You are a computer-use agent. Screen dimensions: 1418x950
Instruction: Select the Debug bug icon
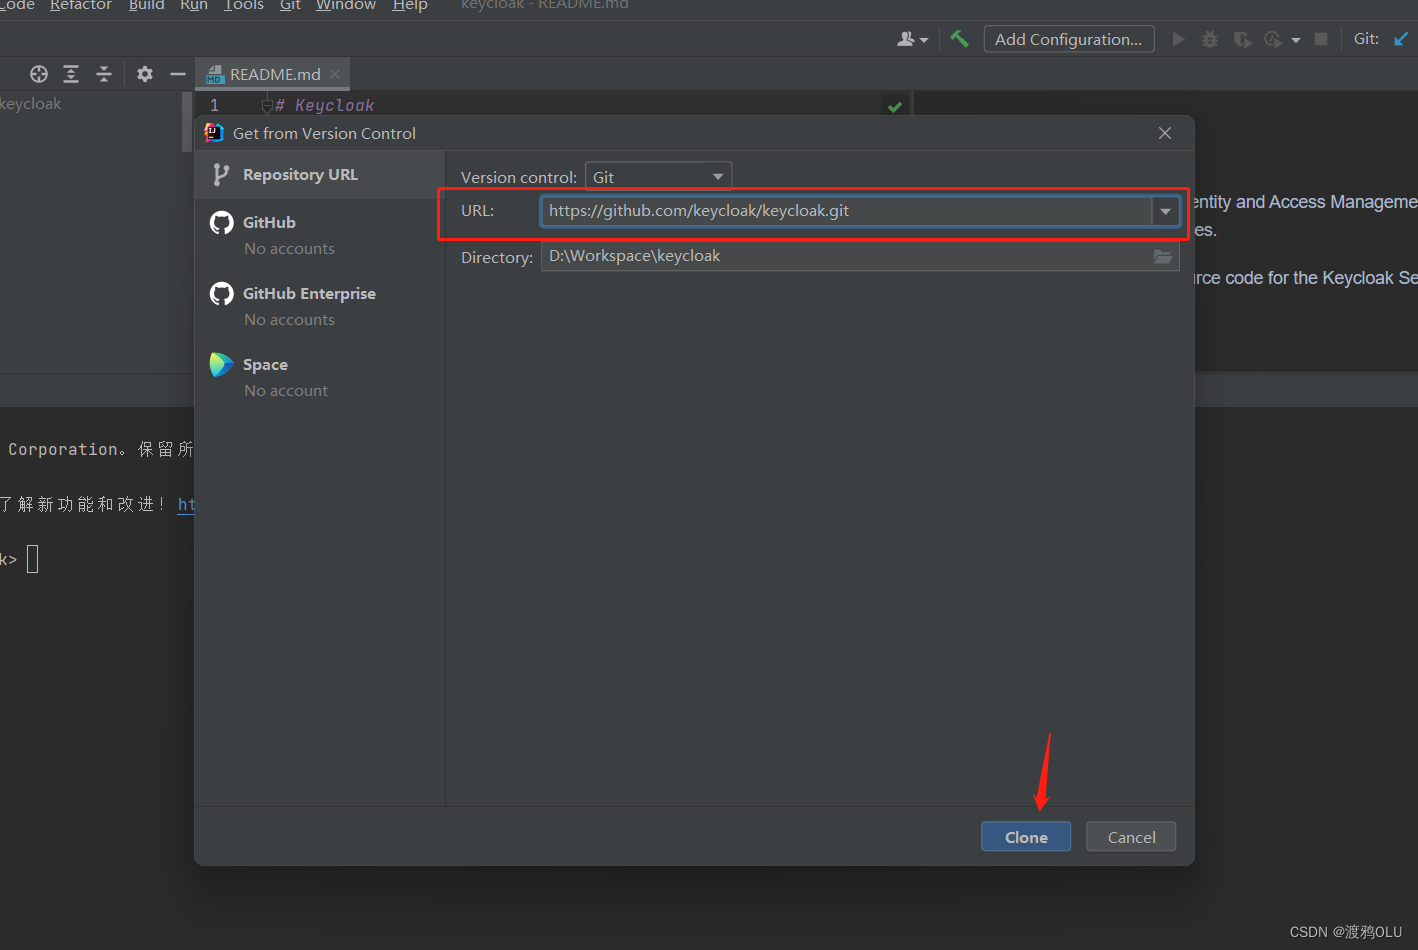[x=1209, y=39]
